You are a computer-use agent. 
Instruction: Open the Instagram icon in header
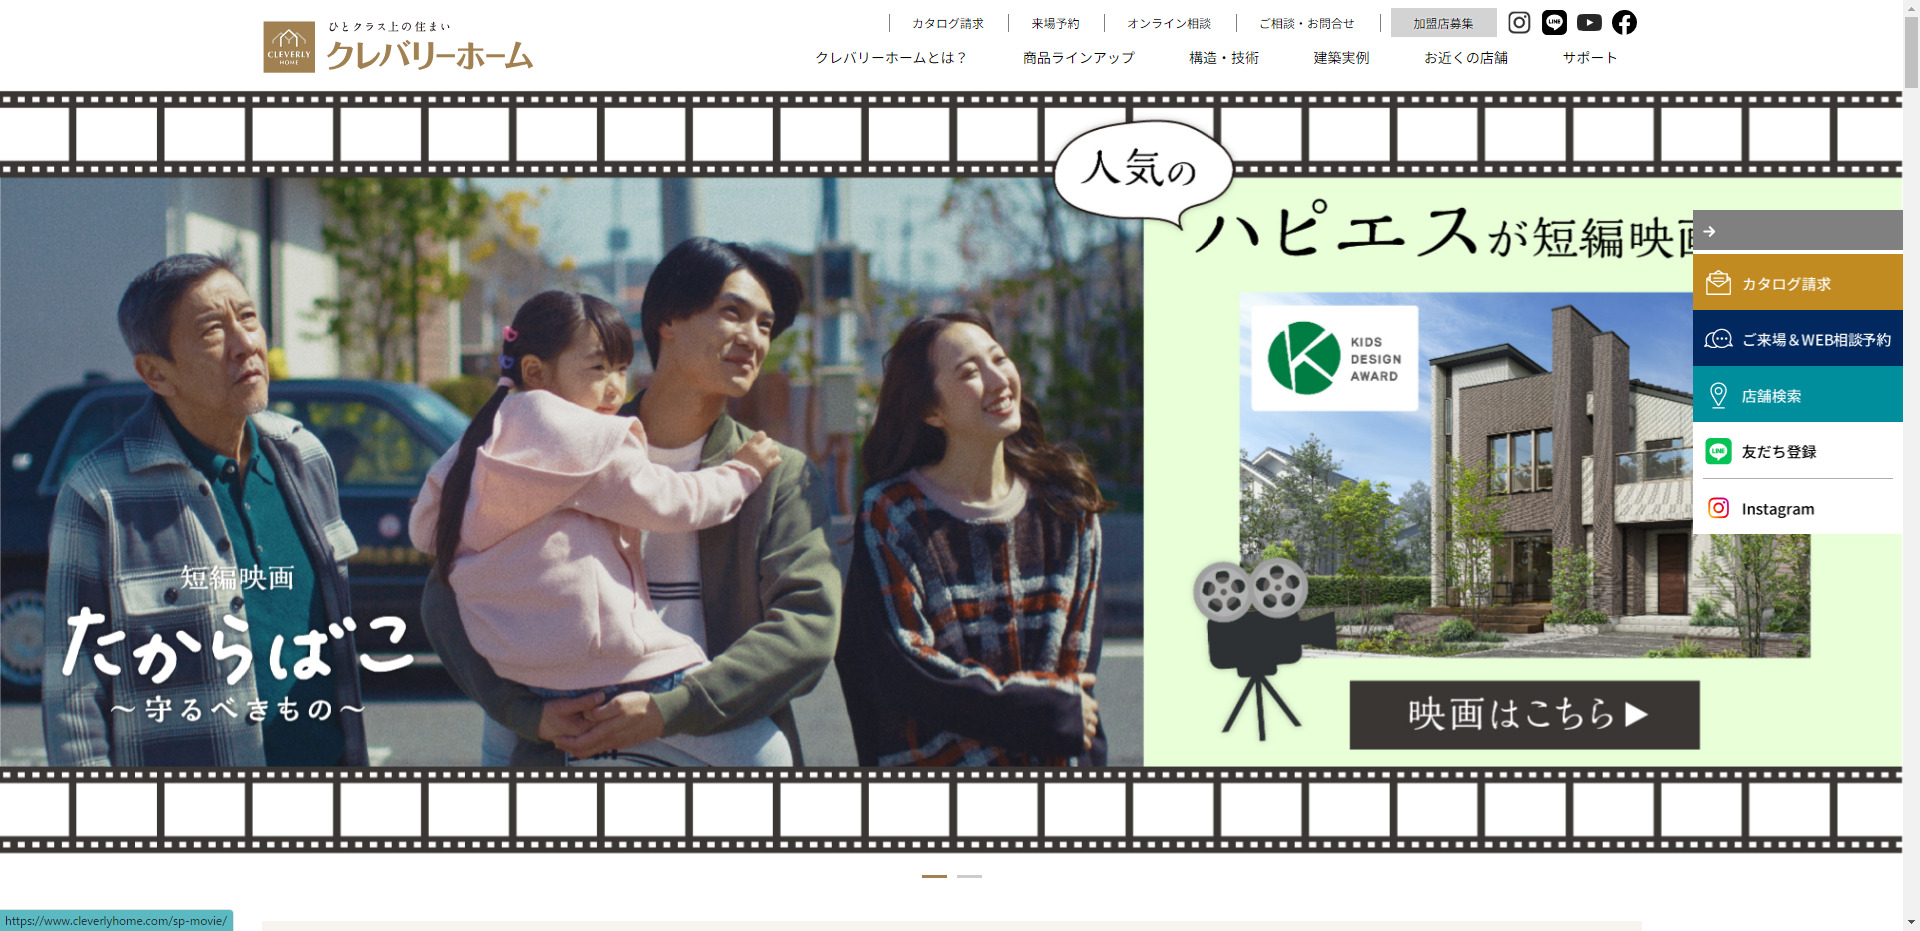pos(1519,22)
